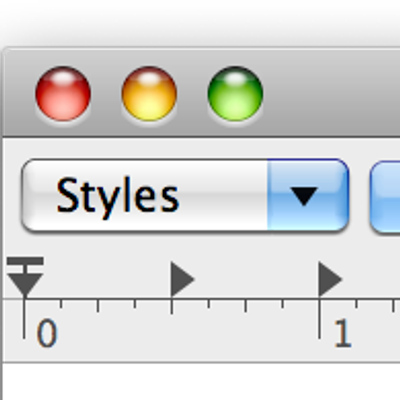The image size is (400, 400).
Task: Click the blue button right of Styles
Action: click(385, 196)
